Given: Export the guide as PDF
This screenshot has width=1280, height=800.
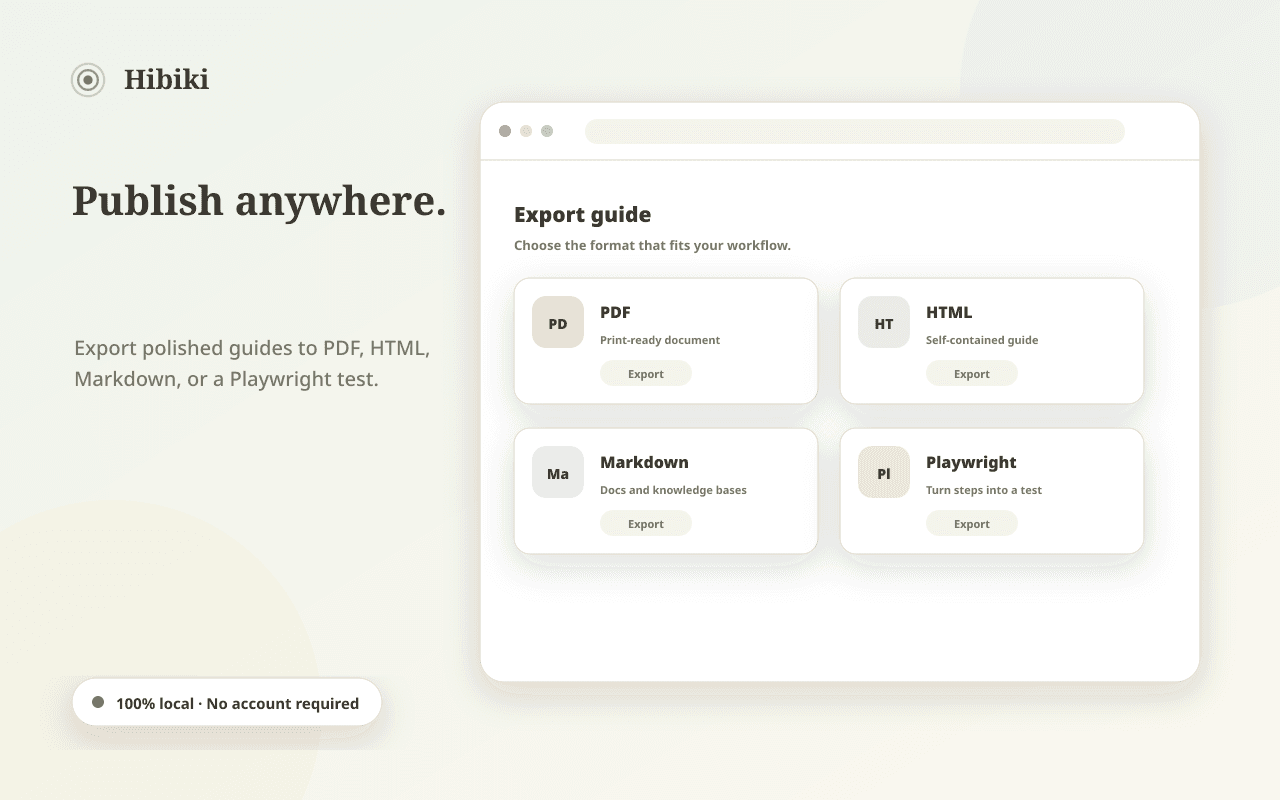Looking at the screenshot, I should click(646, 373).
